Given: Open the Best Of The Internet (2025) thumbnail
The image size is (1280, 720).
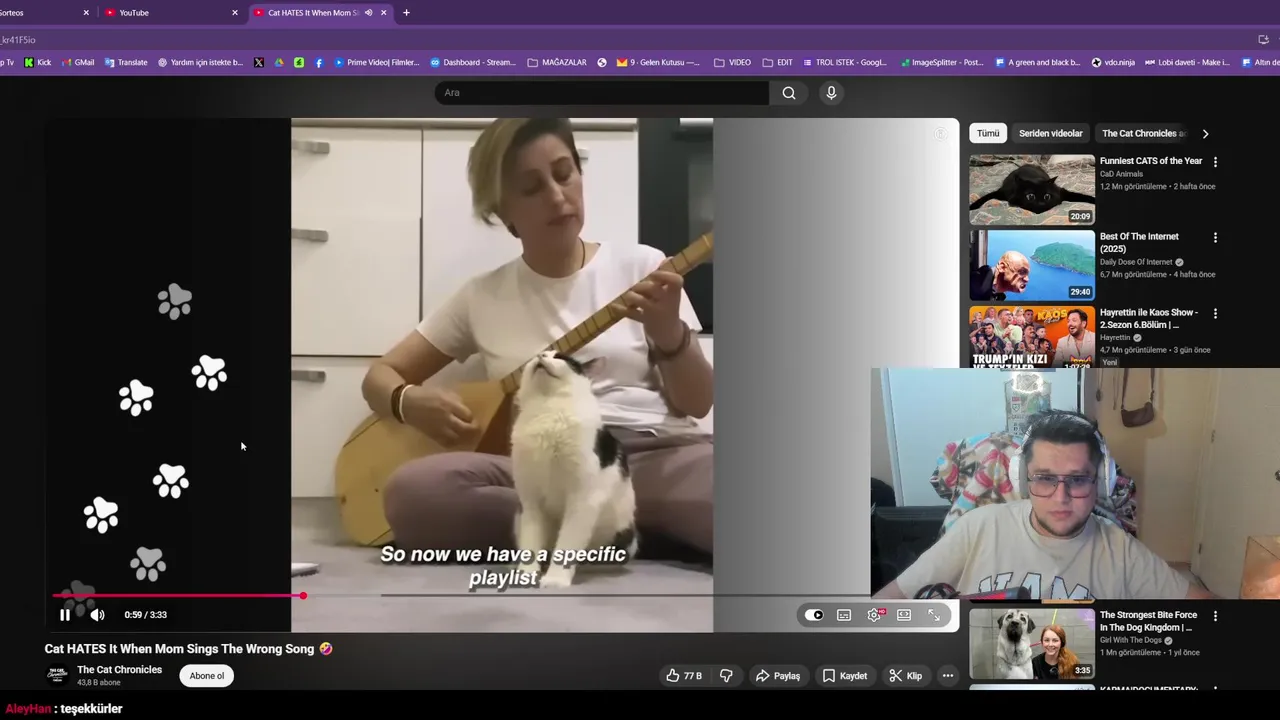Looking at the screenshot, I should tap(1032, 265).
